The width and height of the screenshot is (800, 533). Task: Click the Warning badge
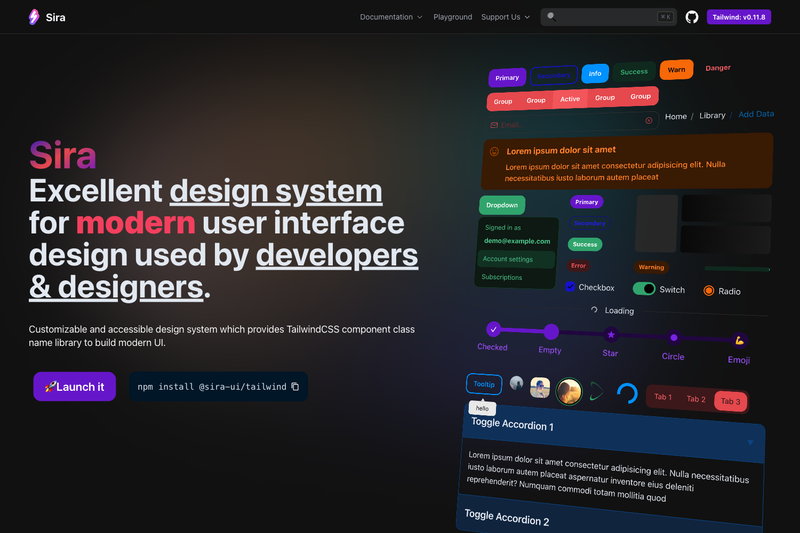pos(651,267)
